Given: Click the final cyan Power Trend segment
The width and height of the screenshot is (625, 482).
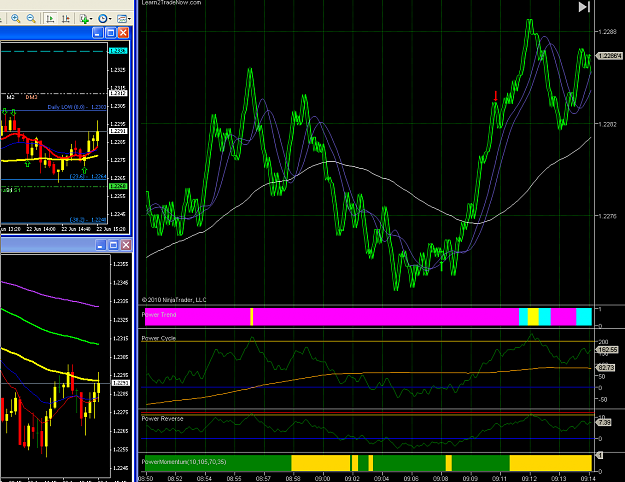Looking at the screenshot, I should tap(584, 317).
